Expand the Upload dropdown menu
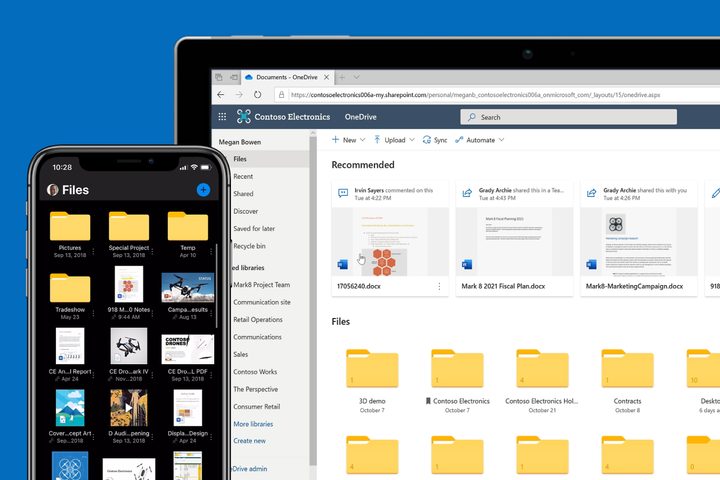This screenshot has width=720, height=480. pos(394,140)
